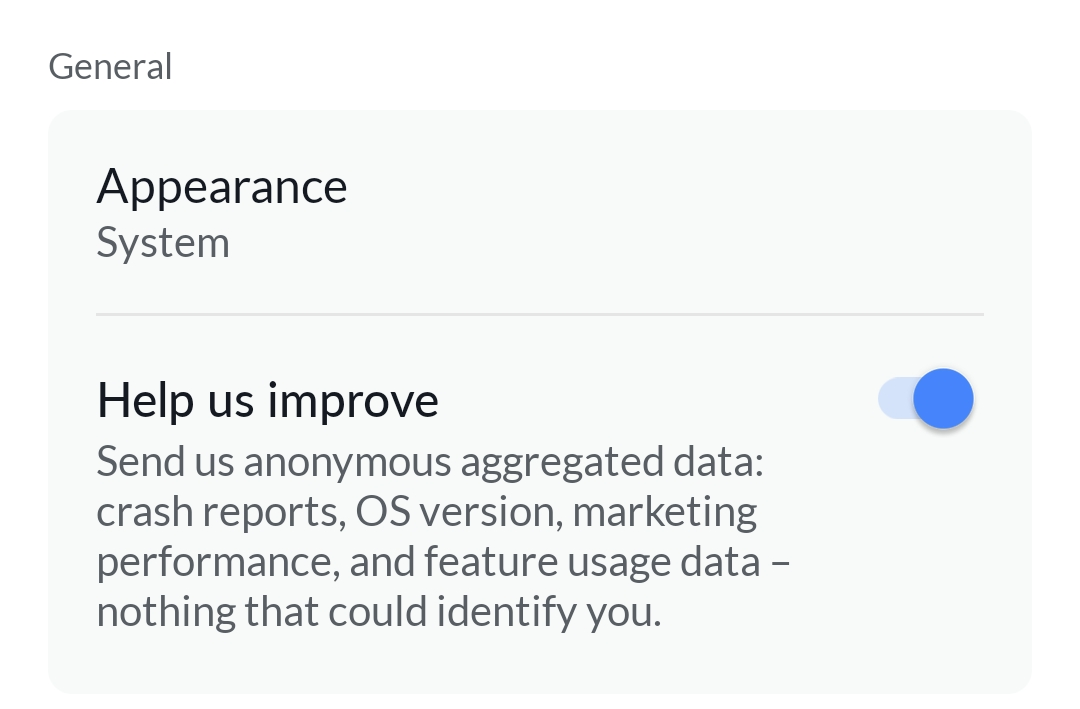This screenshot has width=1080, height=709.
Task: Click the 'Send us anonymous aggregated data' text
Action: tap(430, 462)
